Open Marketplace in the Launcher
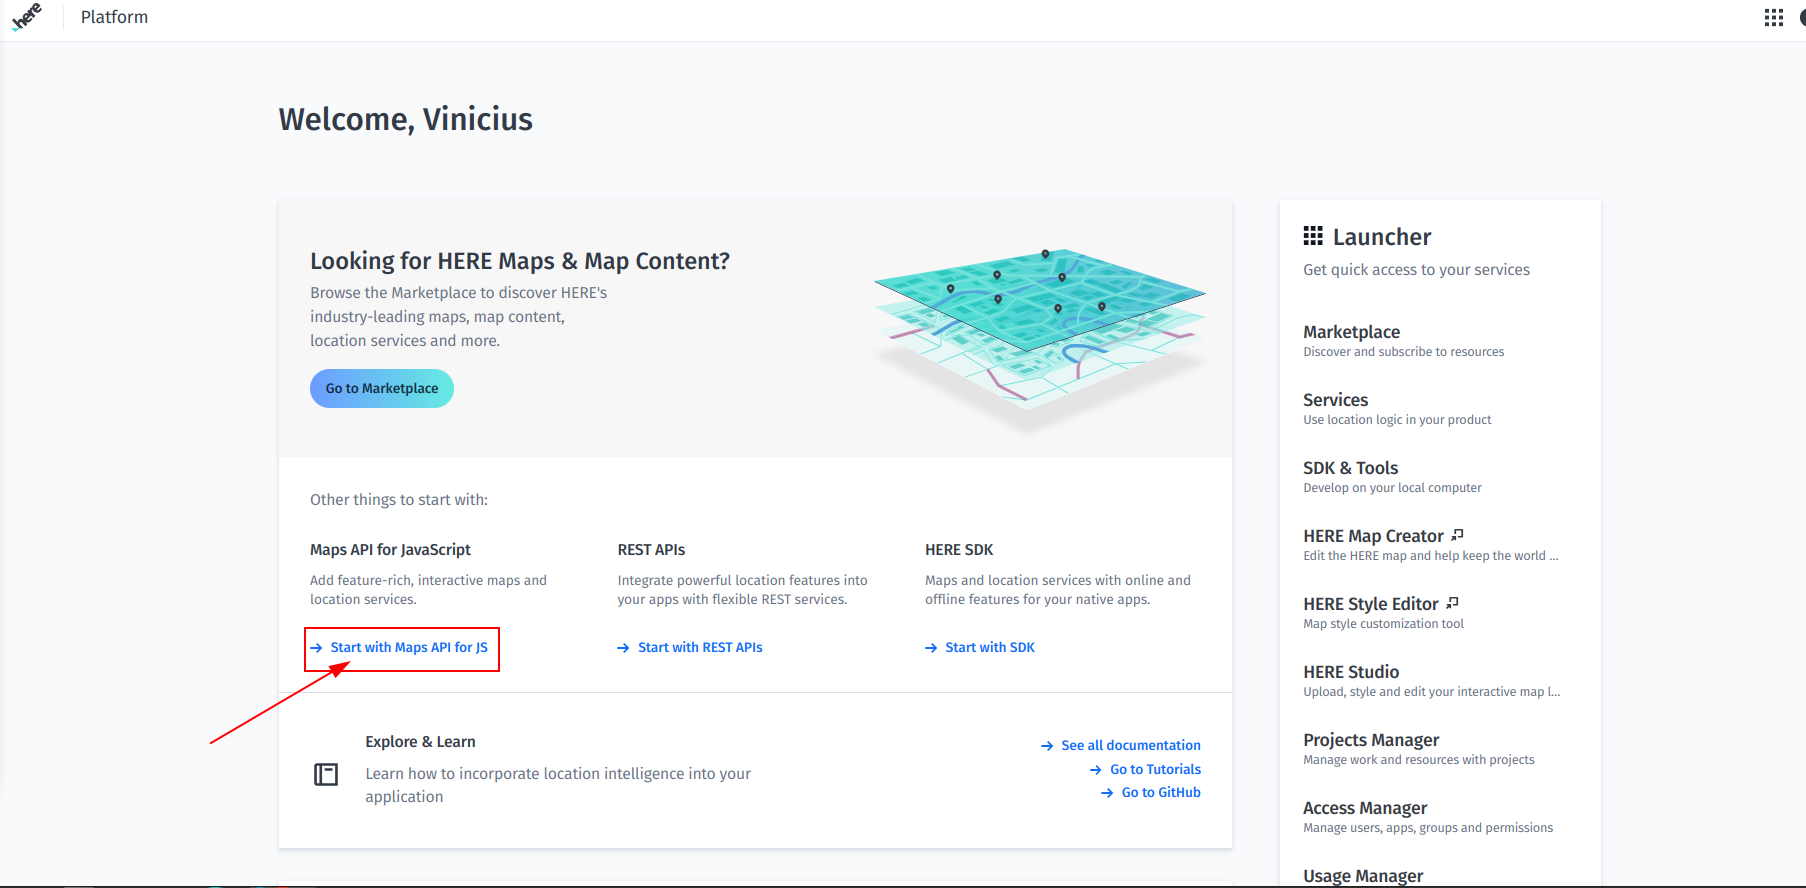This screenshot has height=888, width=1806. [1351, 332]
